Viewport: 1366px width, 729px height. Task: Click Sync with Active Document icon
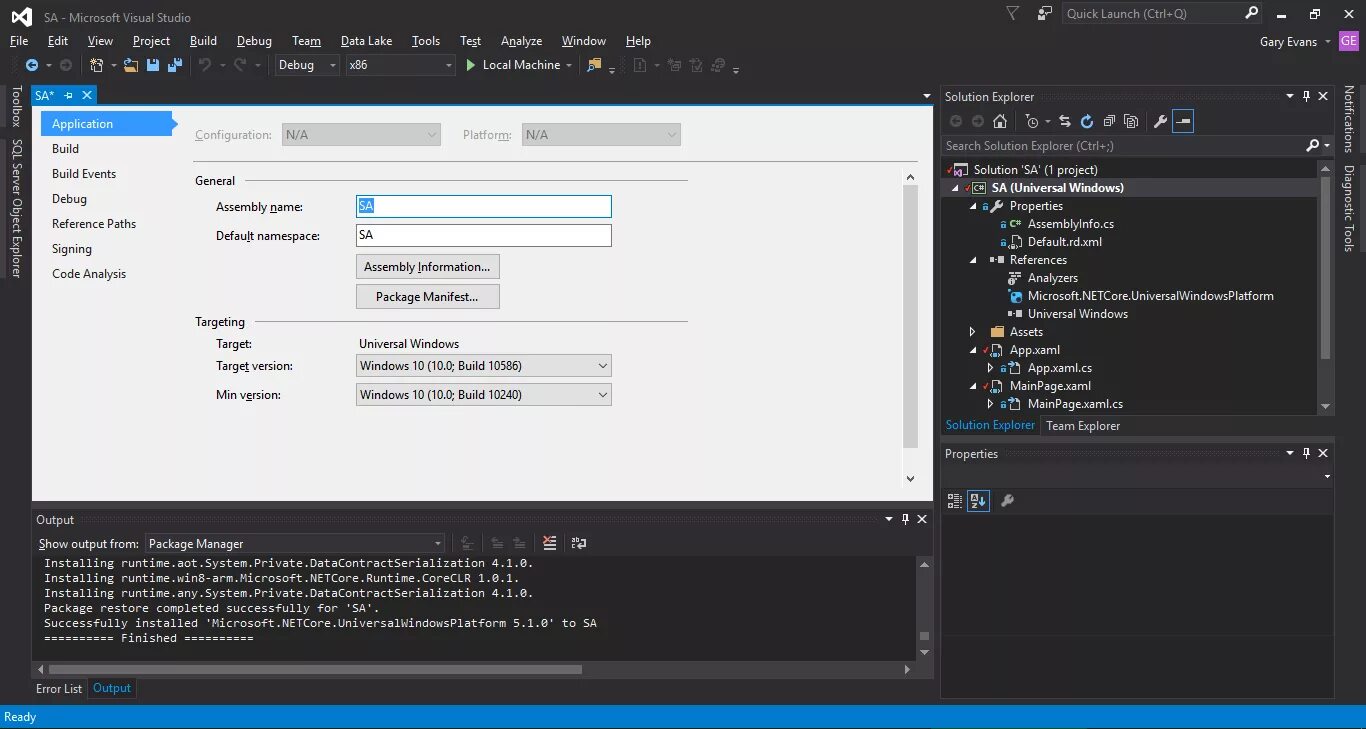[x=1065, y=121]
